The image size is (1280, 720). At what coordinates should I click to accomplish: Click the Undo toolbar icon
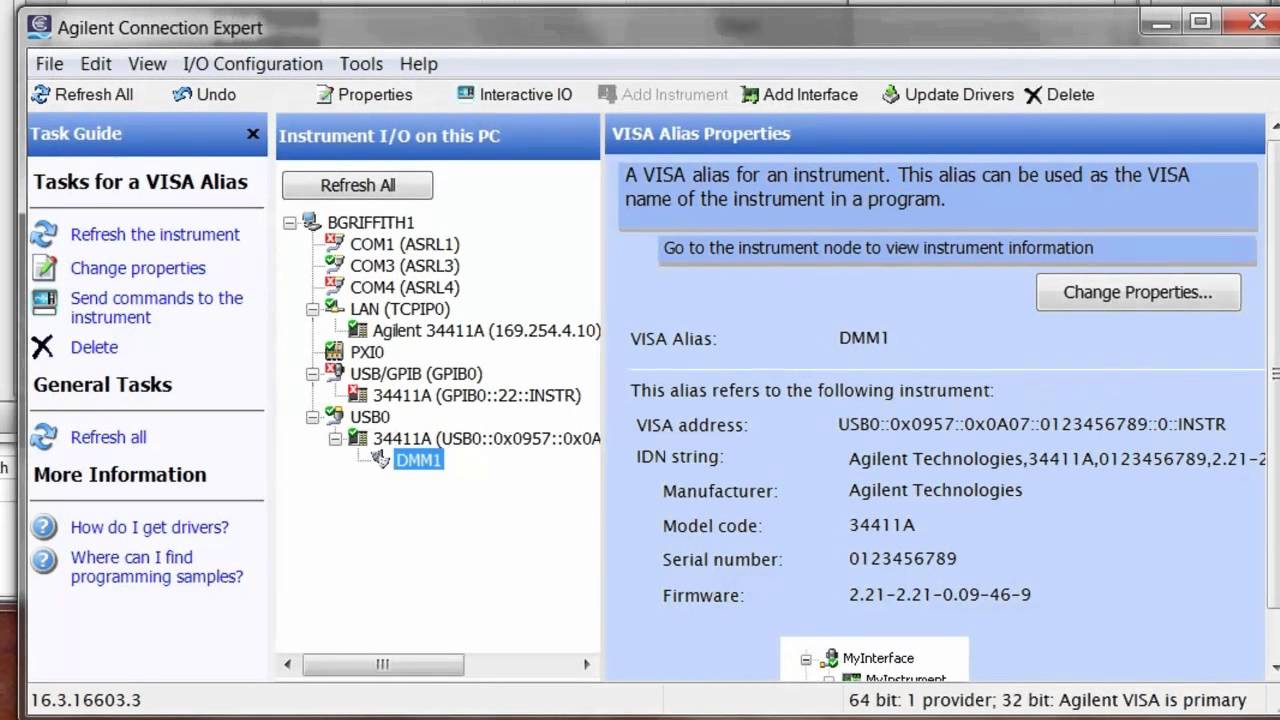182,94
